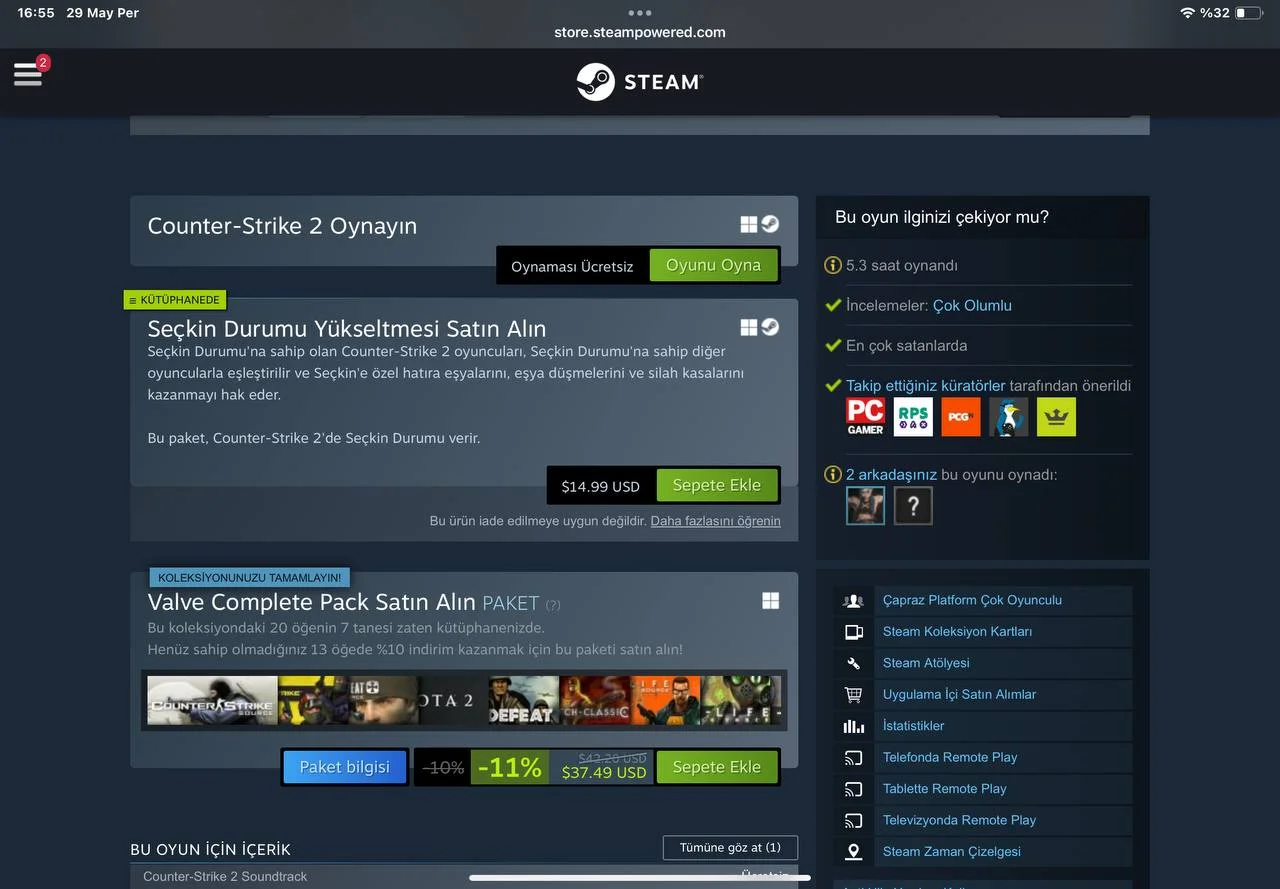Click the Oynaması Ücretsiz label
Image resolution: width=1280 pixels, height=889 pixels.
[x=572, y=267]
